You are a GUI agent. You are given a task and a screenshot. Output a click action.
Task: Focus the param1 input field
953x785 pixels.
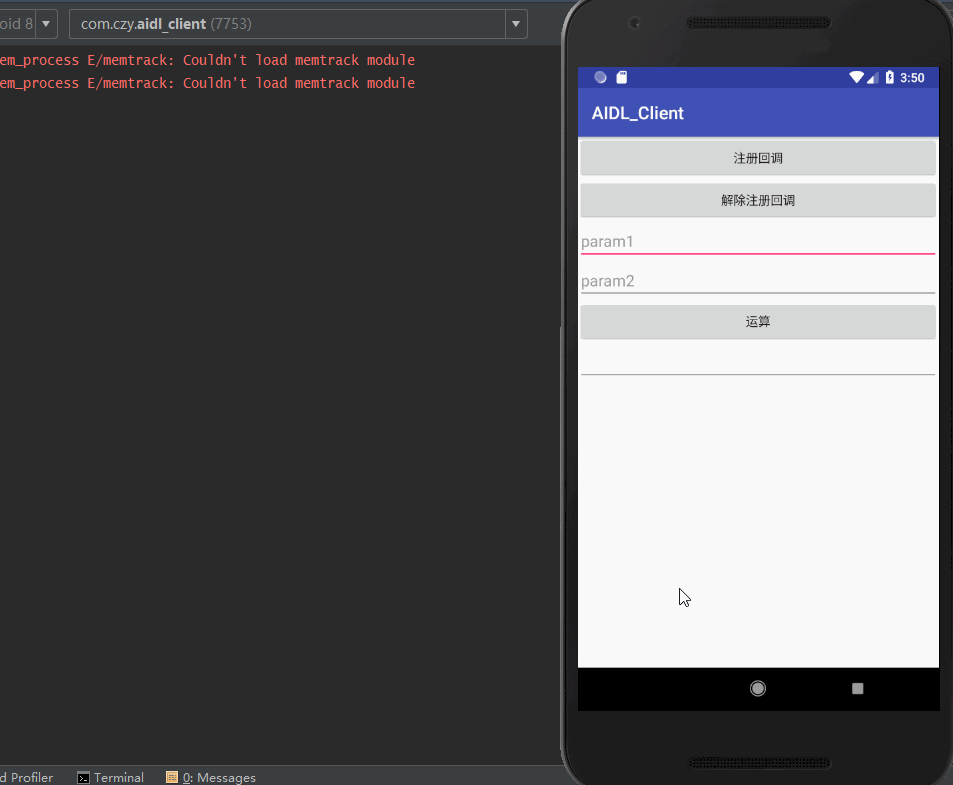point(757,242)
